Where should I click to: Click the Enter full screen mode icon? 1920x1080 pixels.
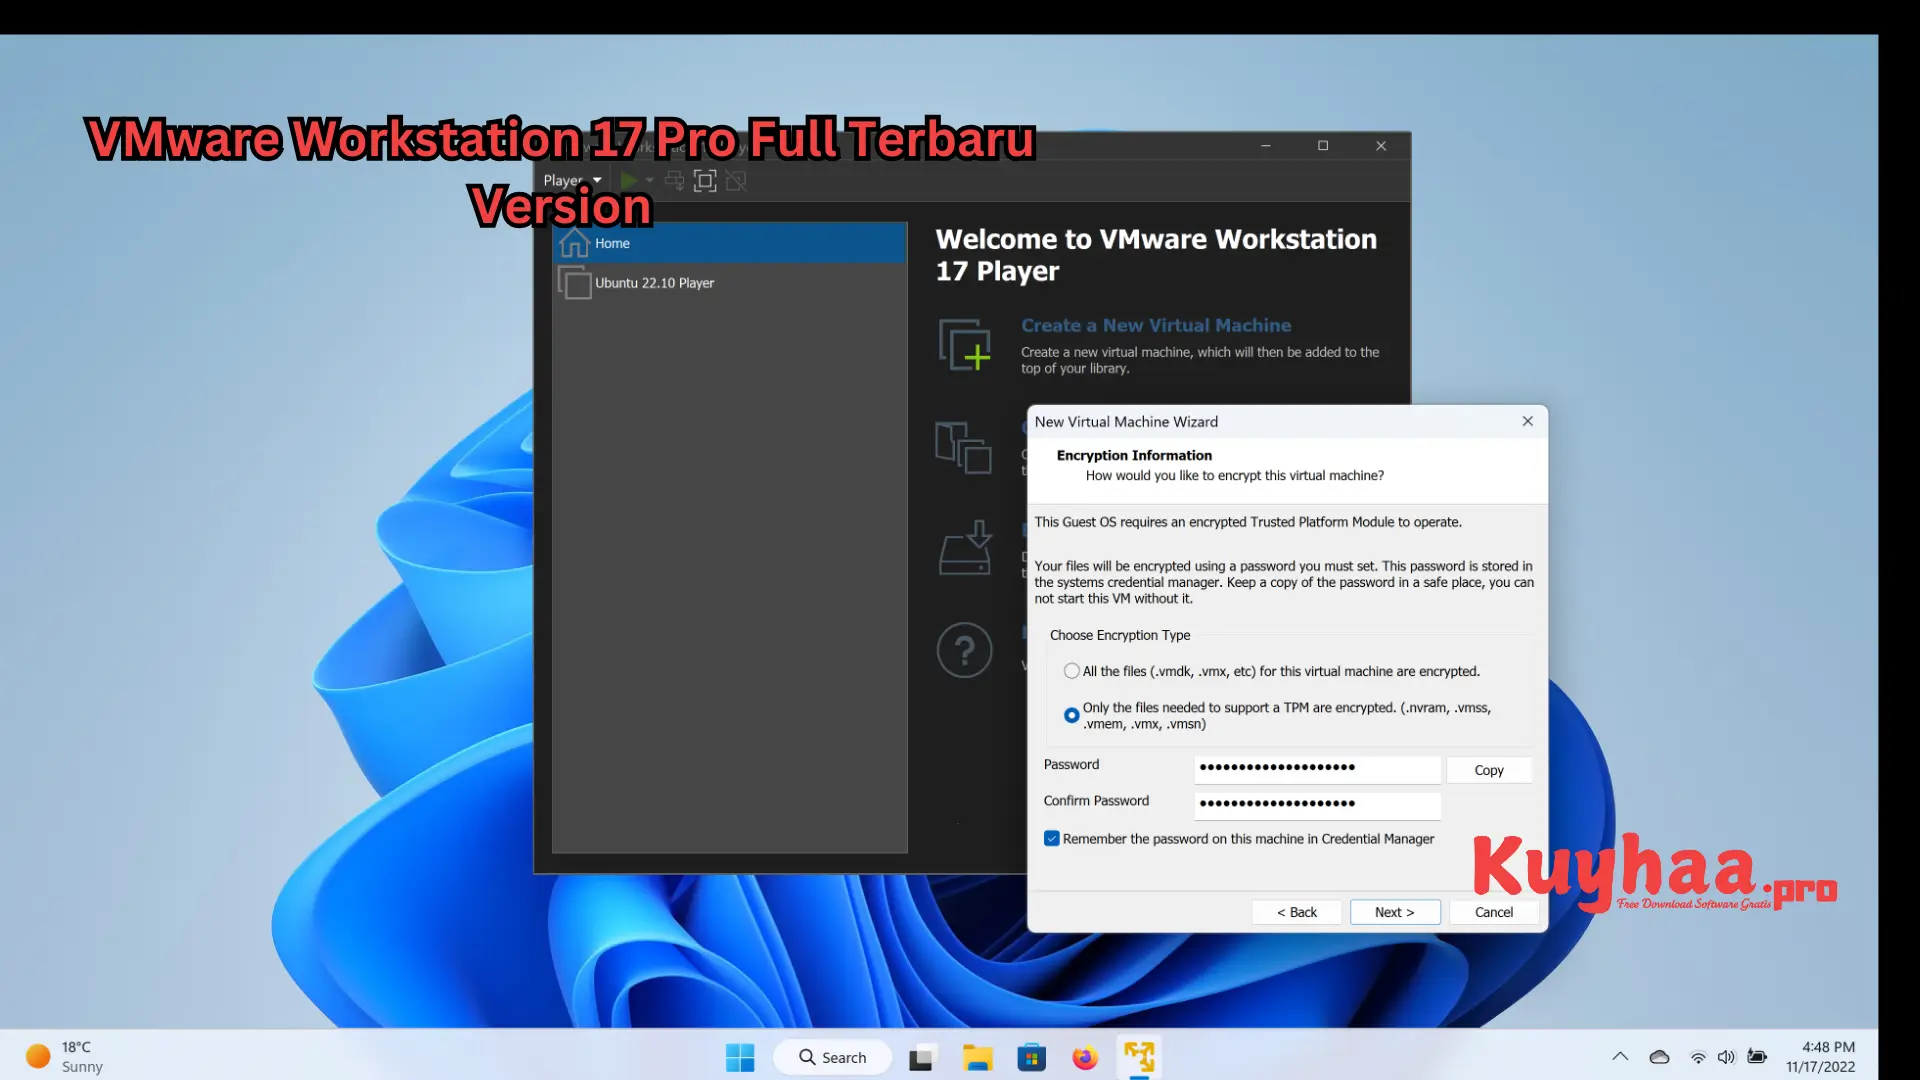(x=705, y=181)
